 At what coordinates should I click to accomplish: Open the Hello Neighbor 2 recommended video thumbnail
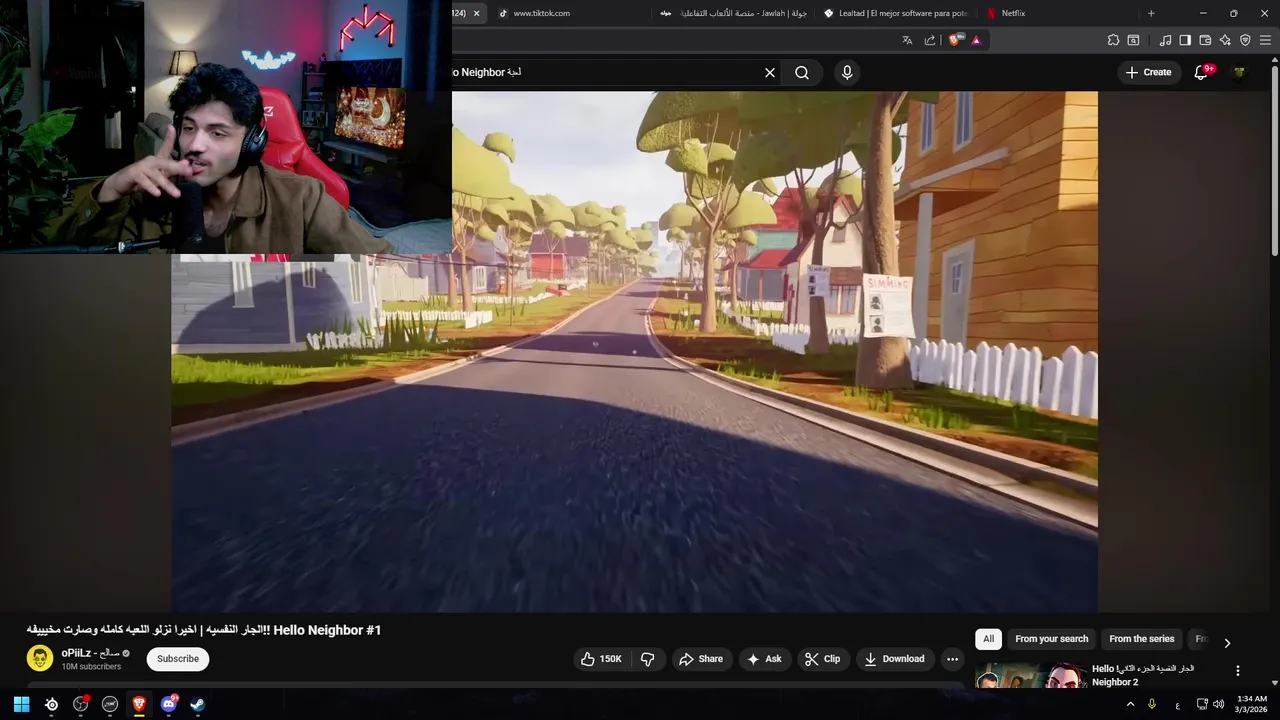click(1031, 676)
